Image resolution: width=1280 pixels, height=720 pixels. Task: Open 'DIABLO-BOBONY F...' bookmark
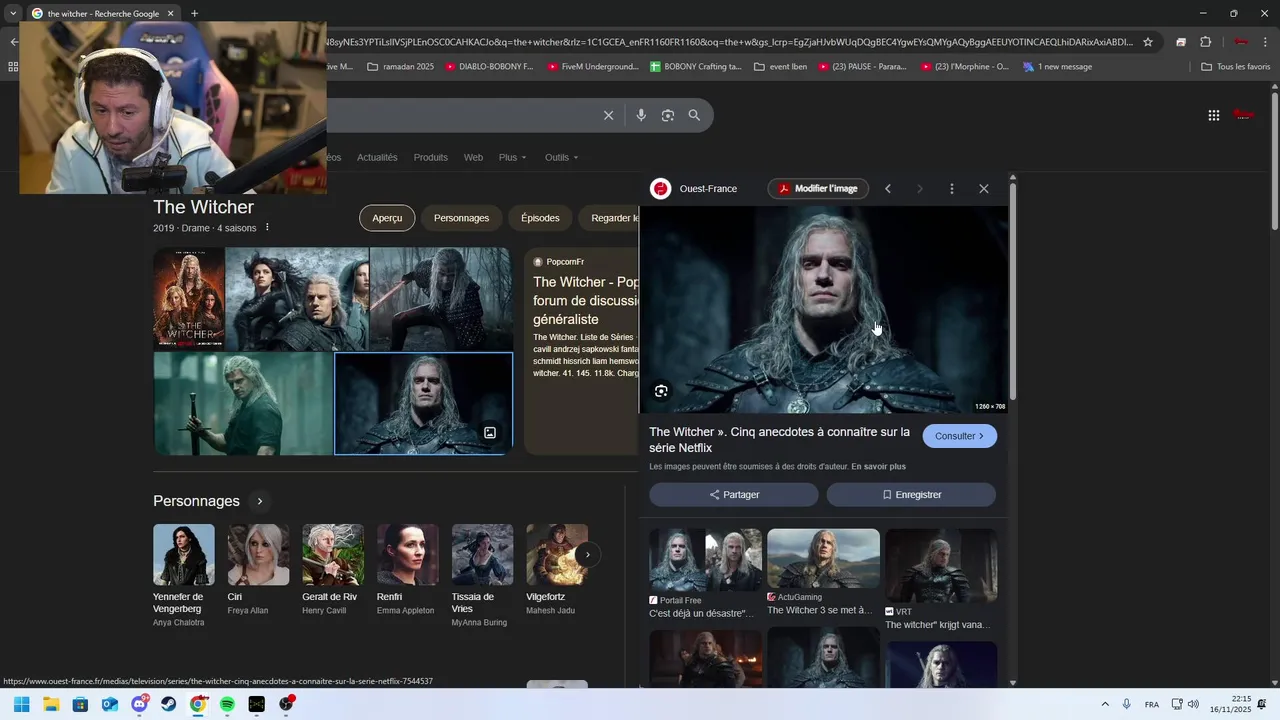coord(489,67)
